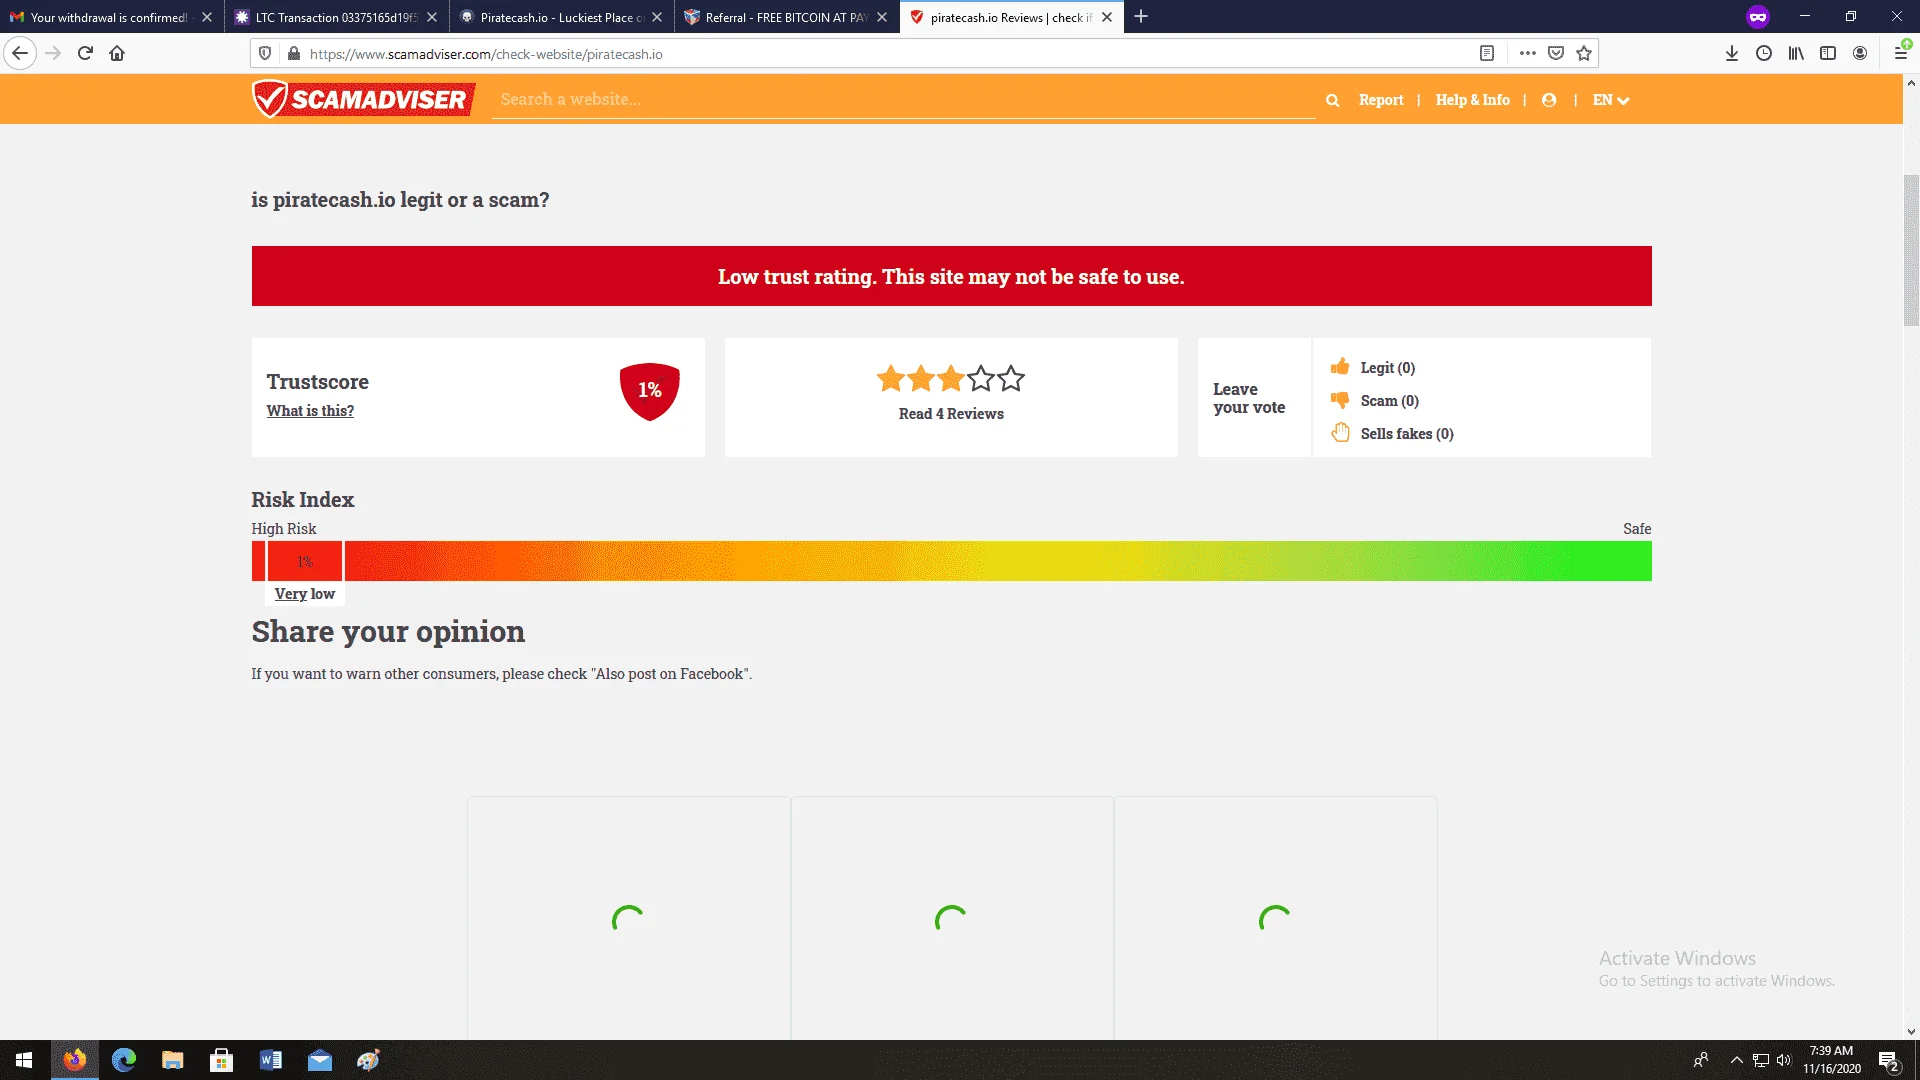Viewport: 1920px width, 1080px height.
Task: Click What is this? link
Action: pyautogui.click(x=310, y=411)
